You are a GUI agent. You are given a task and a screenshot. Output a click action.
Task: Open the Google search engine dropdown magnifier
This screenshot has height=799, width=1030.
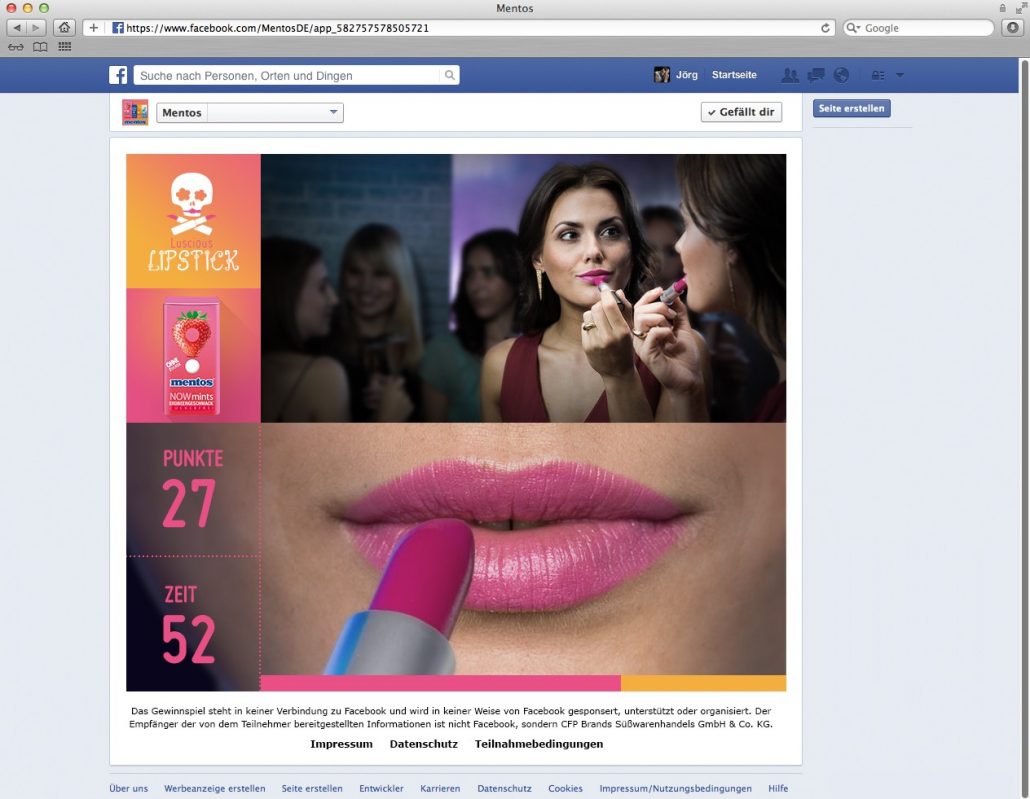[853, 28]
